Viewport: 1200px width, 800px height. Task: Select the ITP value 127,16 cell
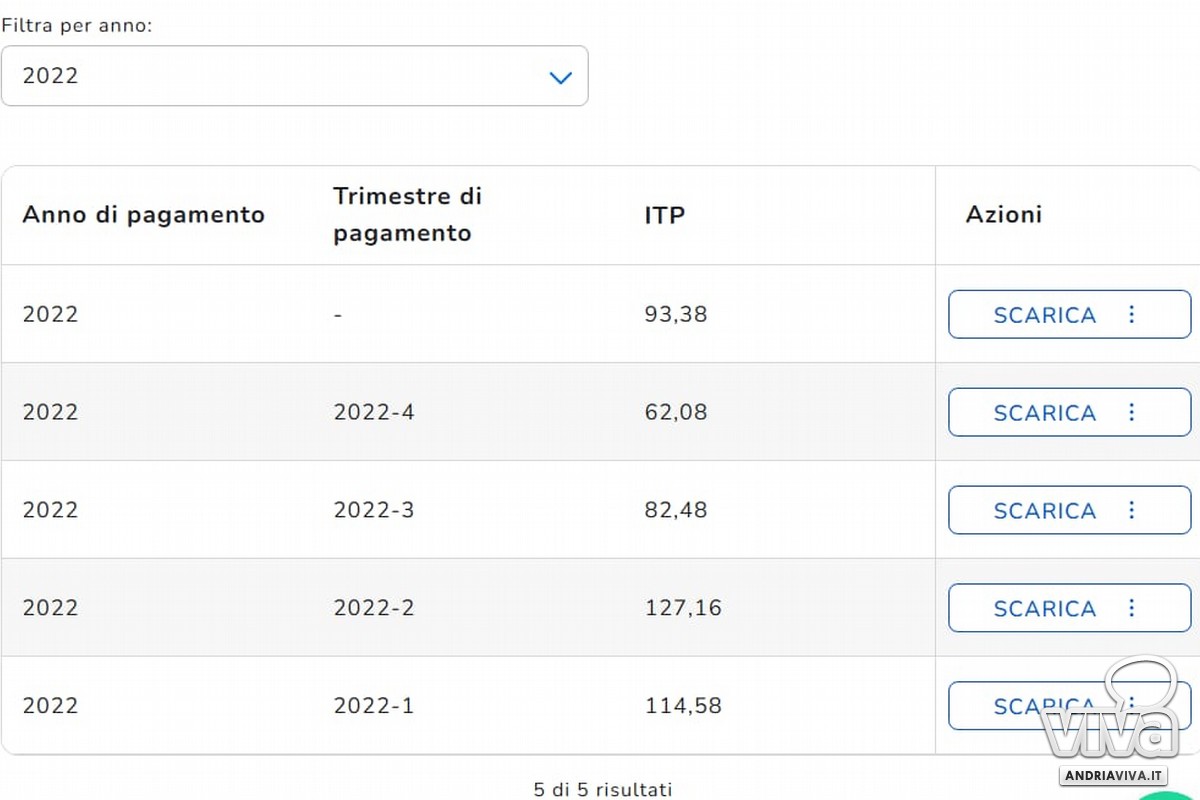coord(683,608)
